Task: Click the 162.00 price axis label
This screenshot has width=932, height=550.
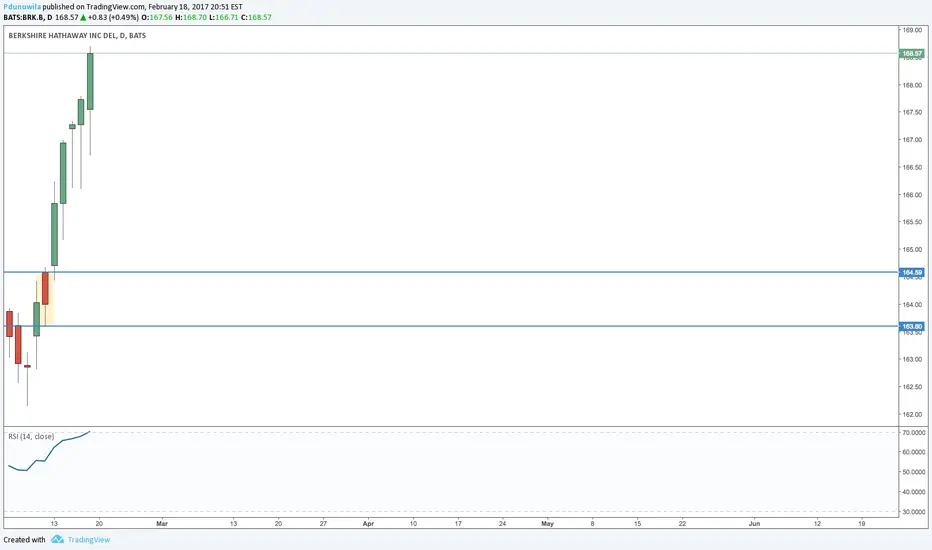Action: pyautogui.click(x=912, y=415)
